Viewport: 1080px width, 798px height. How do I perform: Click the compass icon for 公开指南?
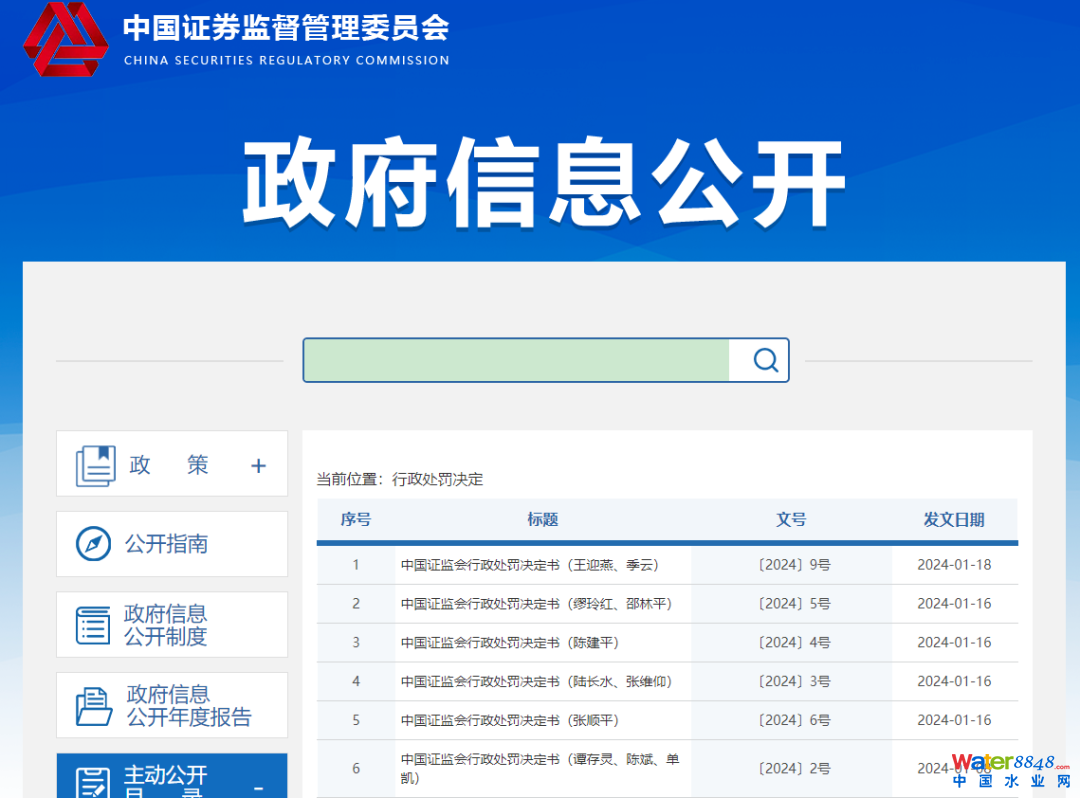pyautogui.click(x=94, y=544)
